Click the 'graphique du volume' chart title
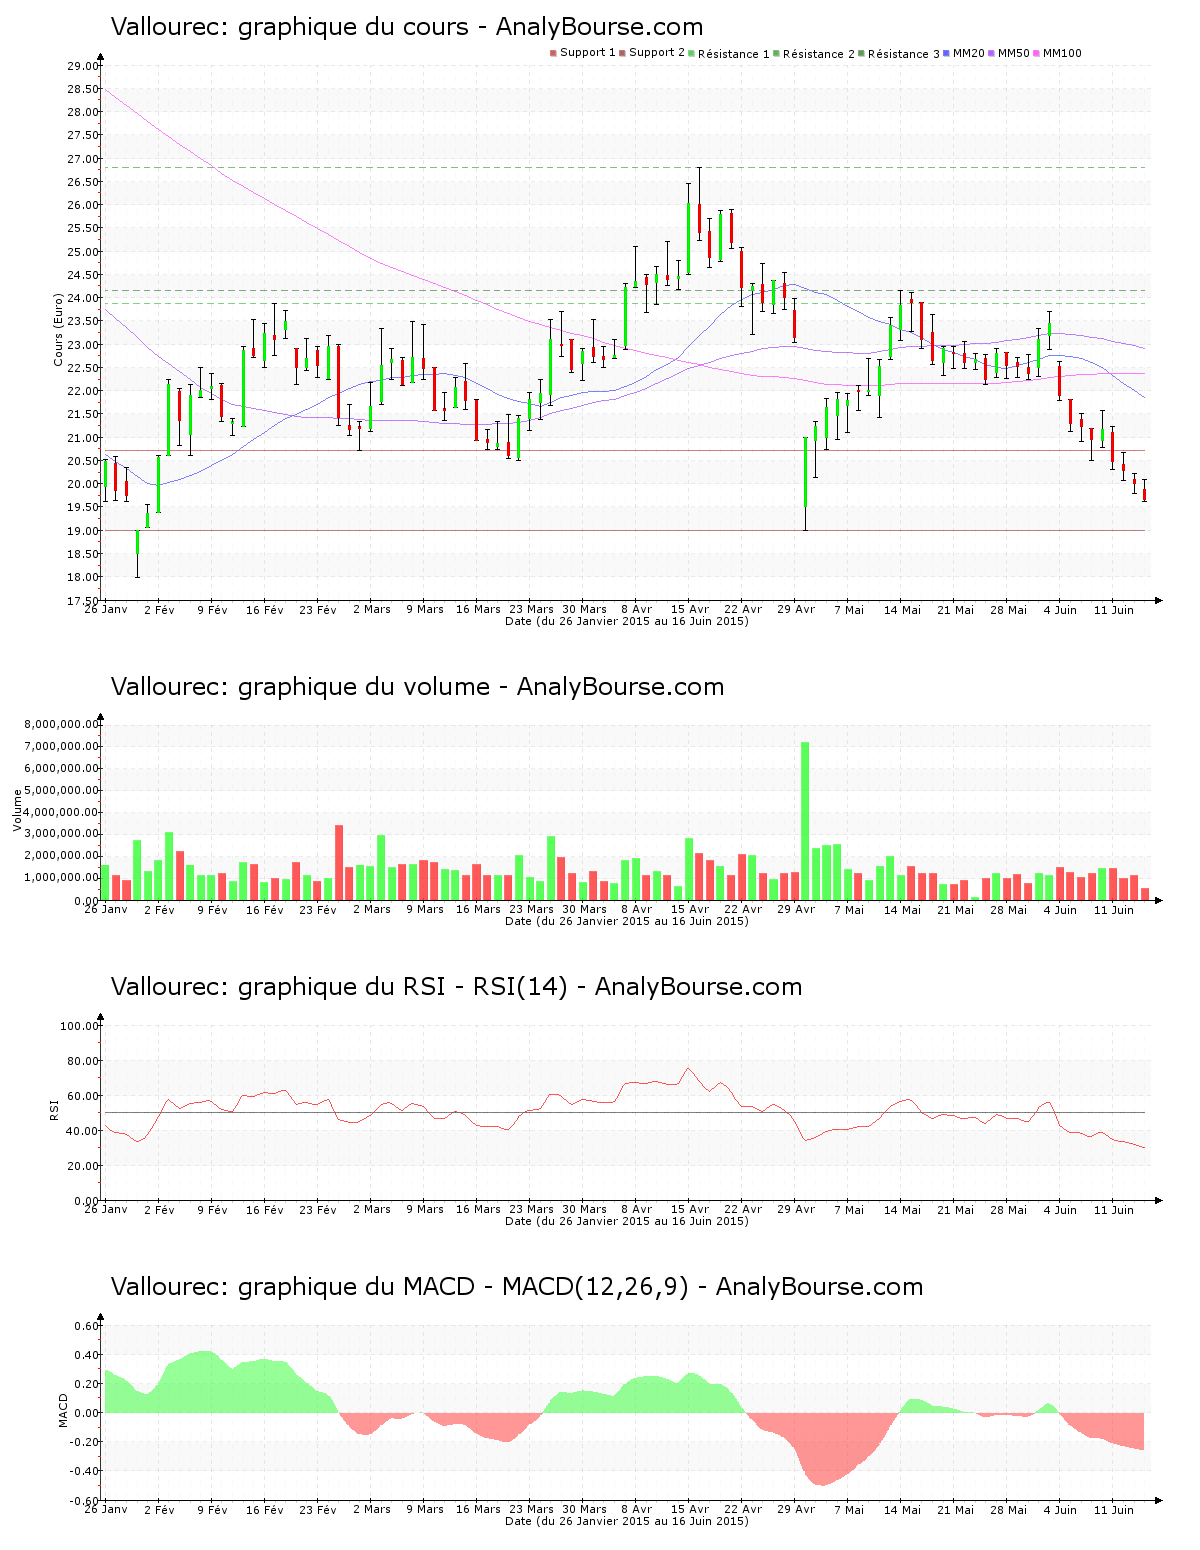The height and width of the screenshot is (1550, 1200). click(417, 687)
